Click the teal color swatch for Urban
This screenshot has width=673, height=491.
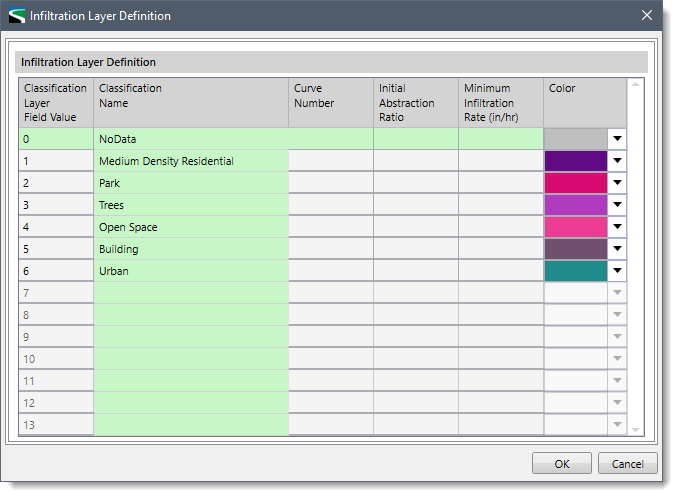click(575, 271)
